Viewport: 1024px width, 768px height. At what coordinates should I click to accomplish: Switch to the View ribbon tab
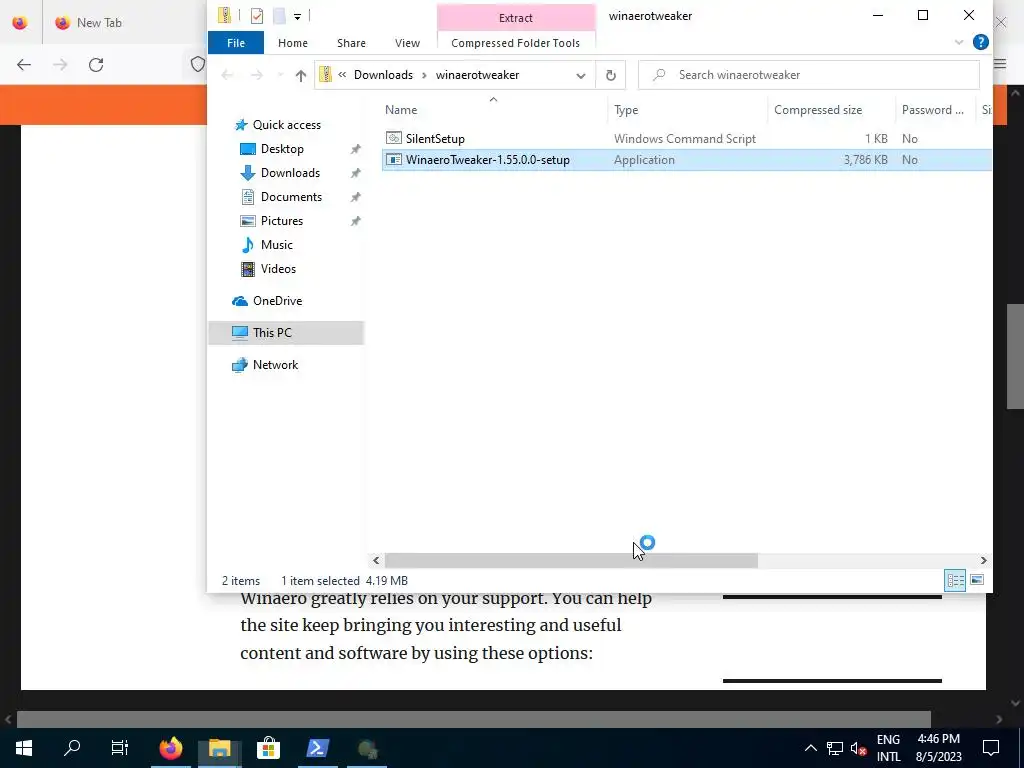tap(408, 43)
